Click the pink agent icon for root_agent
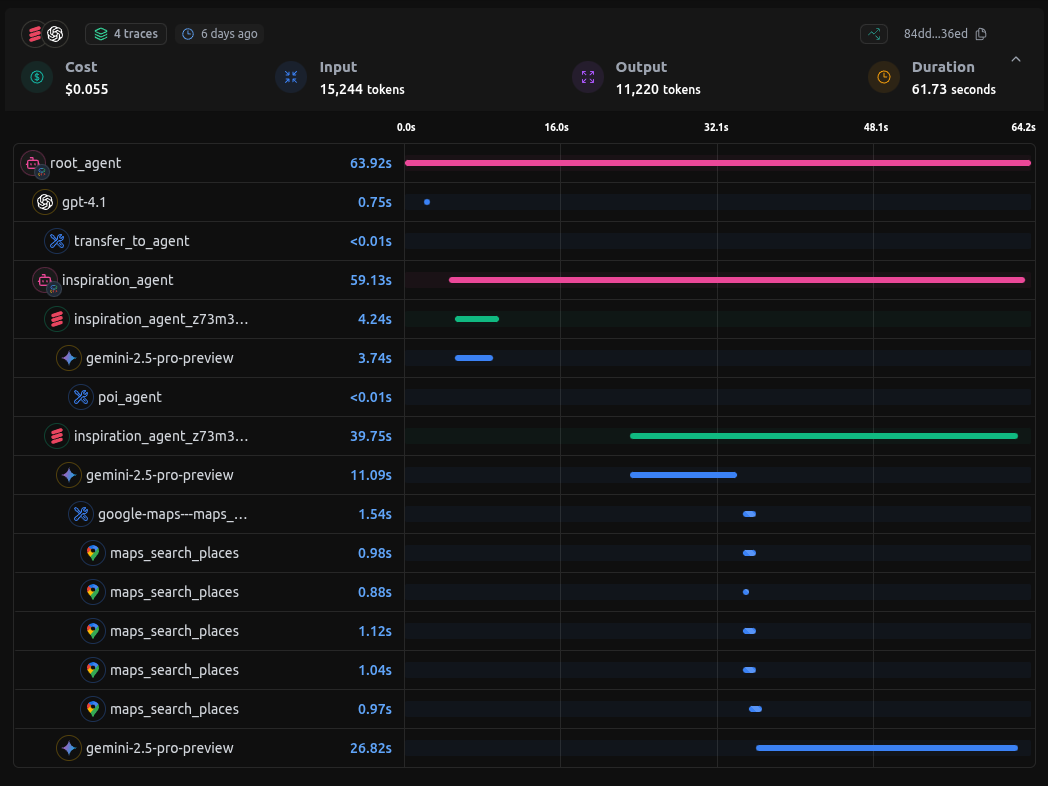Viewport: 1048px width, 786px height. click(32, 162)
